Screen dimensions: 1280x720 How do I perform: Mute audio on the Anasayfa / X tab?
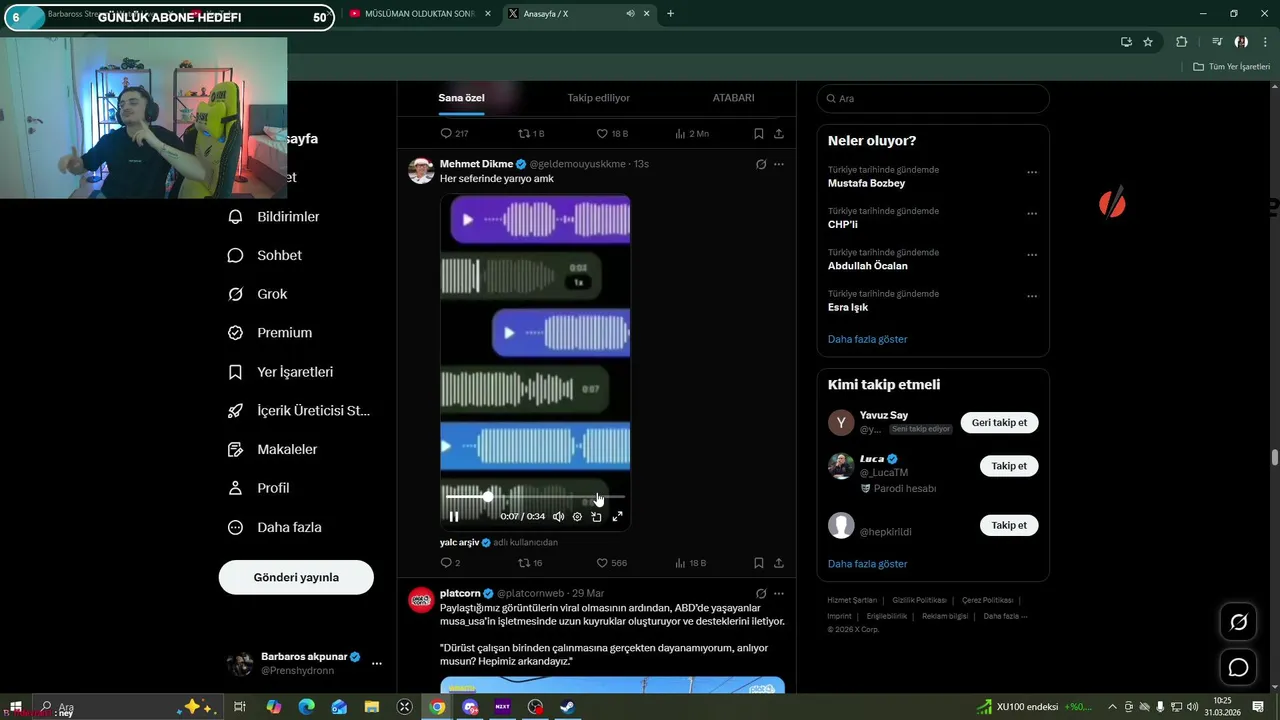click(630, 14)
